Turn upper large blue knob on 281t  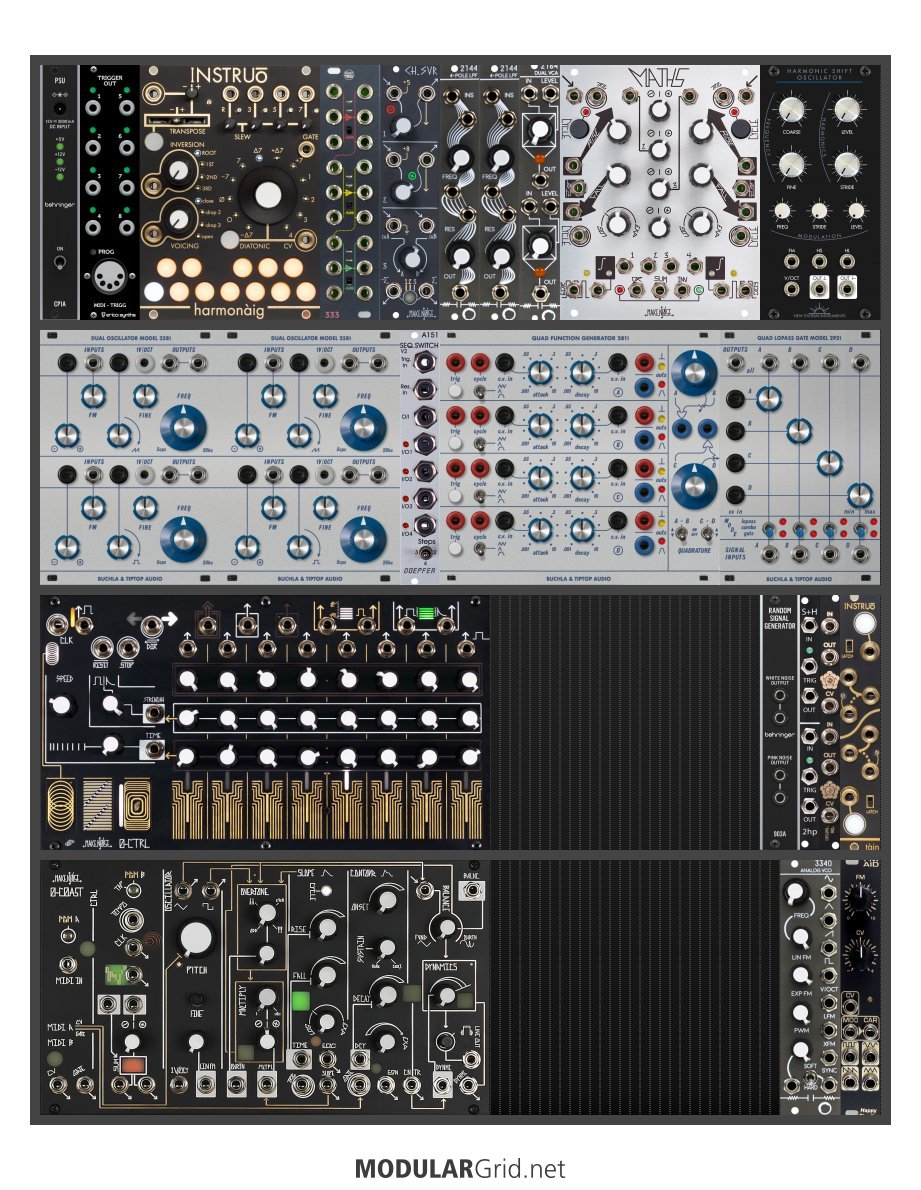694,373
